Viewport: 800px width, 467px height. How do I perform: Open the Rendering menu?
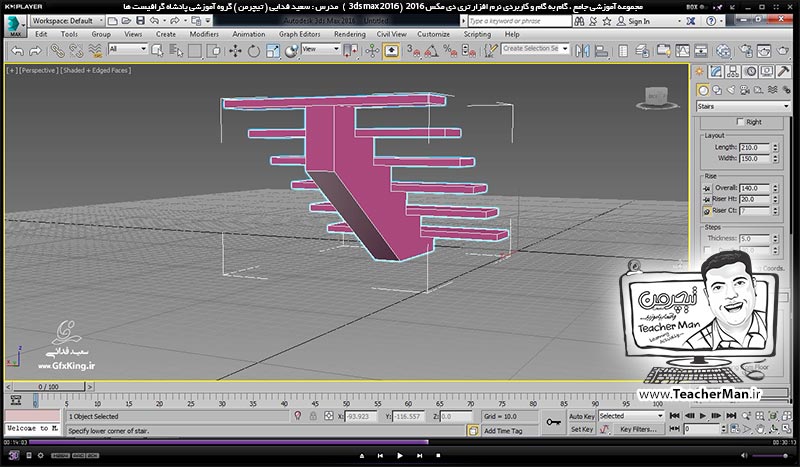coord(350,34)
